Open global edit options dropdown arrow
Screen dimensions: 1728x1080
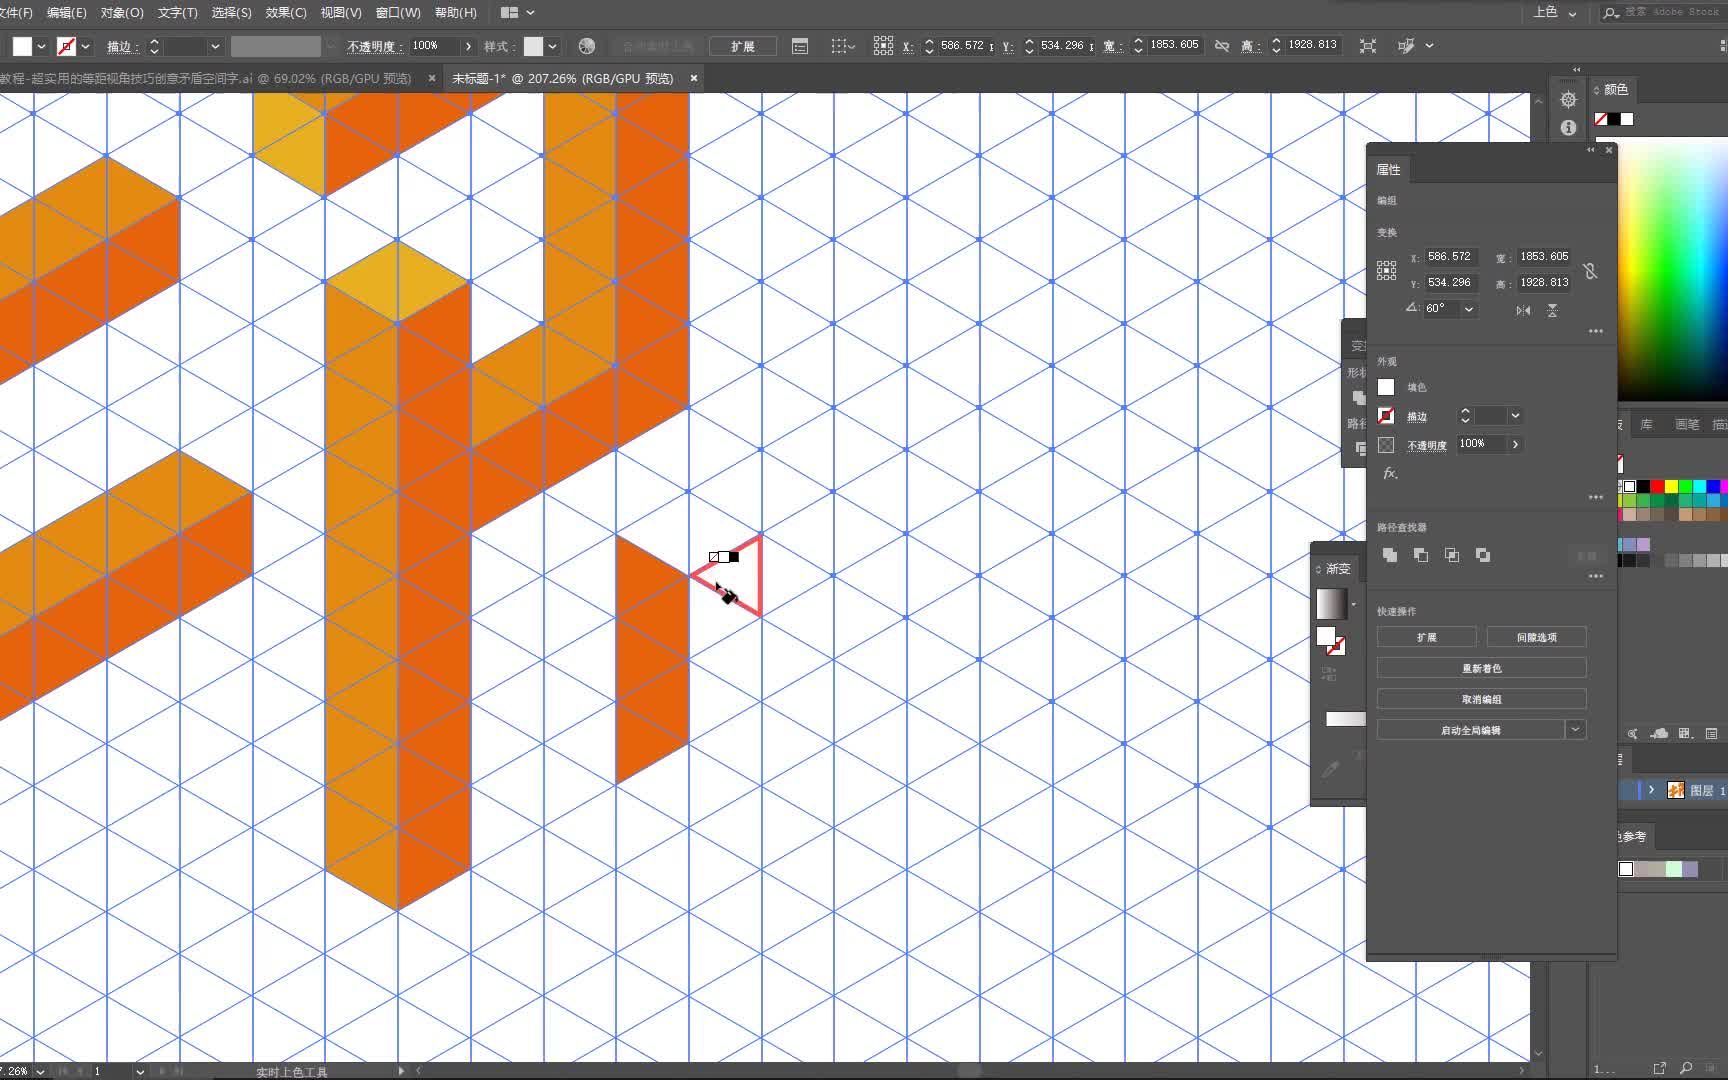click(1576, 730)
